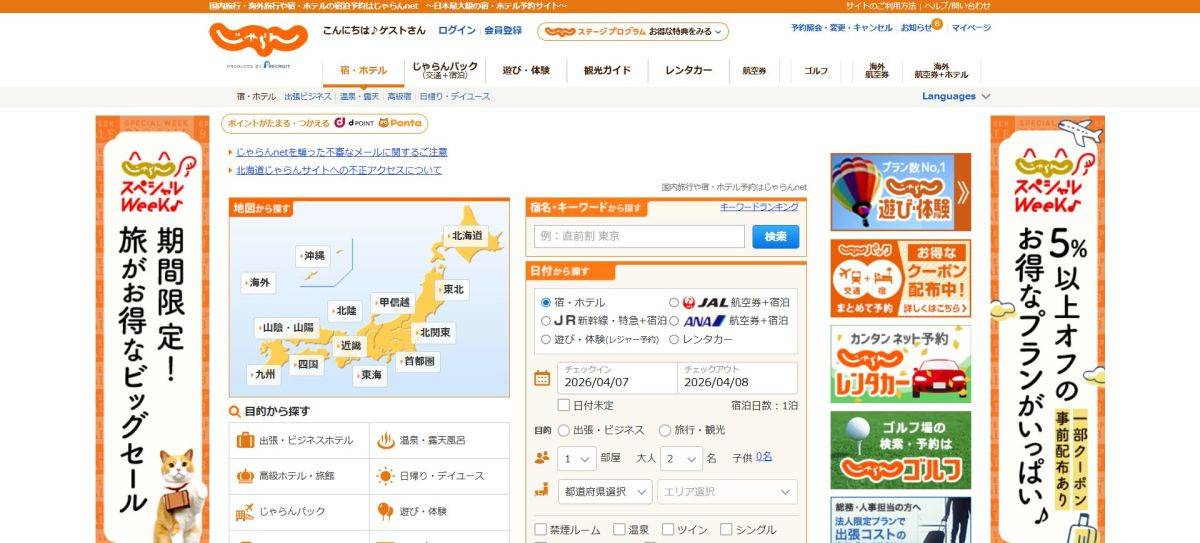Image resolution: width=1200 pixels, height=543 pixels.
Task: Select the 宿・ホテル radio button
Action: coord(546,302)
